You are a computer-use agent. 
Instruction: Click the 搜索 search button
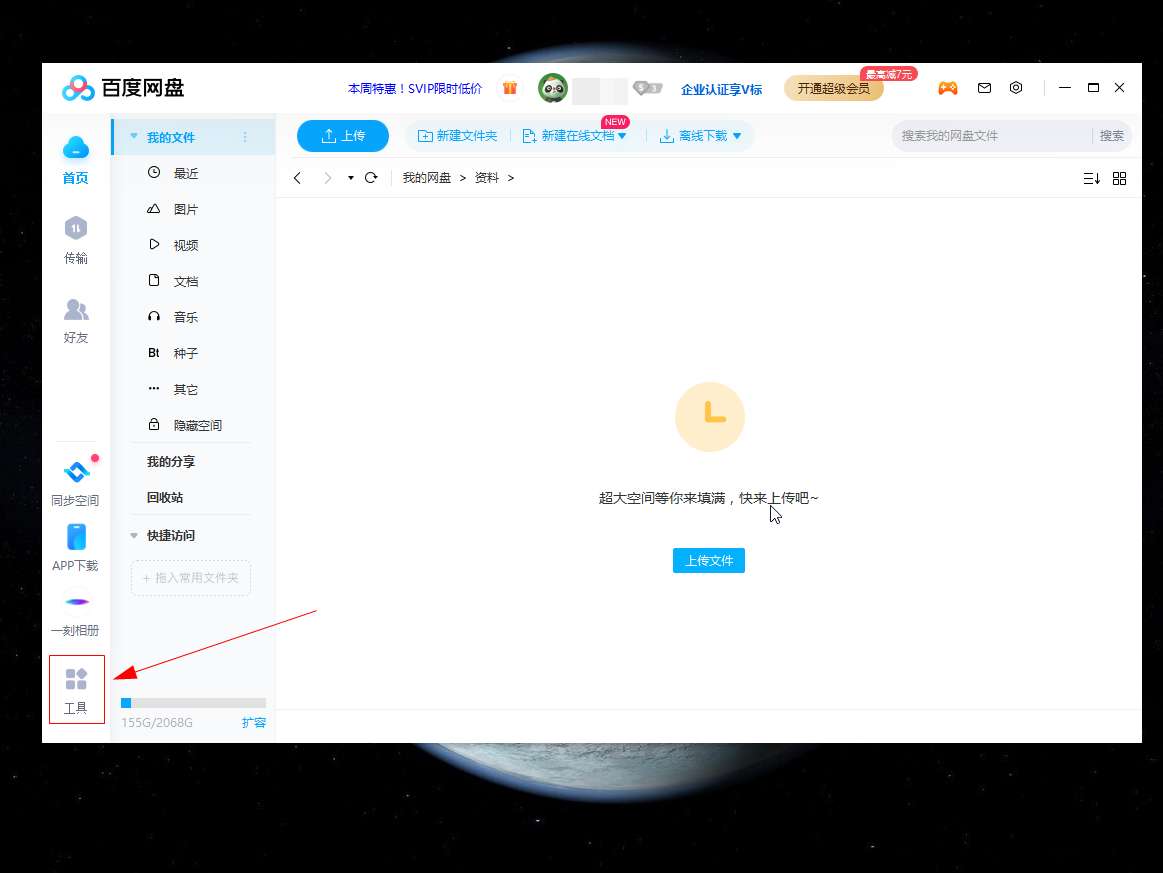tap(1111, 136)
